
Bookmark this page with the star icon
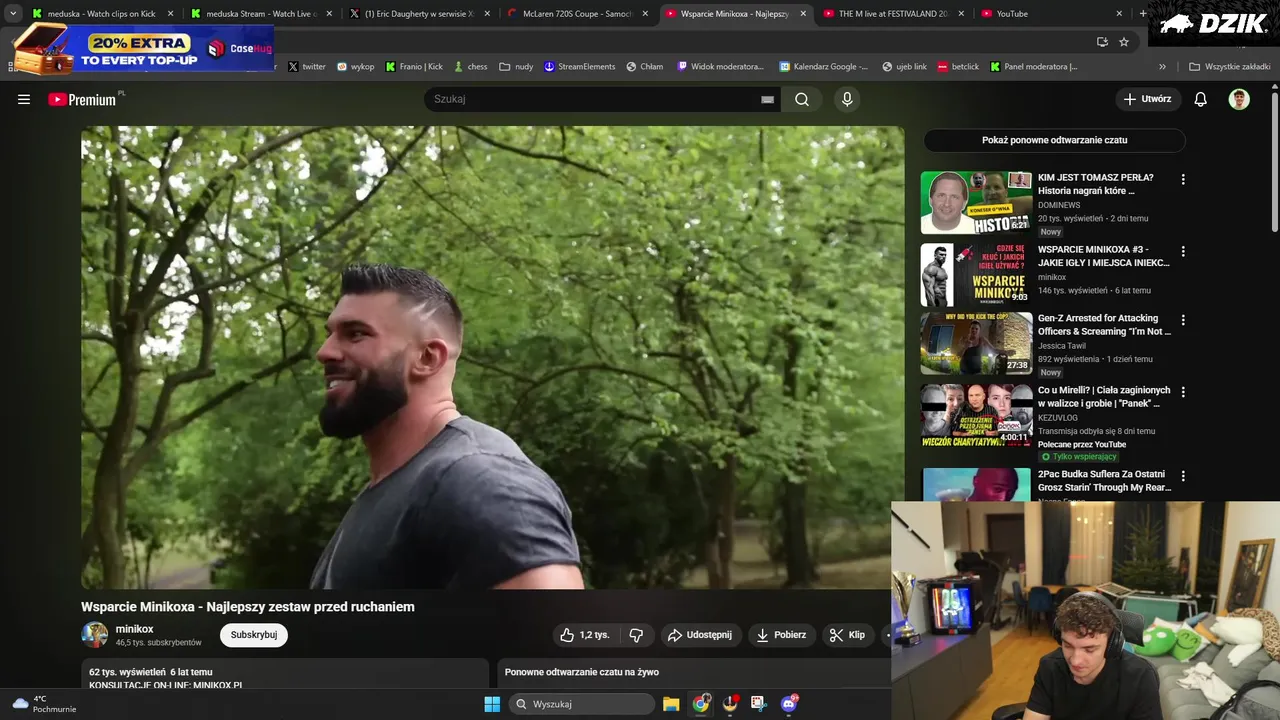pyautogui.click(x=1124, y=42)
